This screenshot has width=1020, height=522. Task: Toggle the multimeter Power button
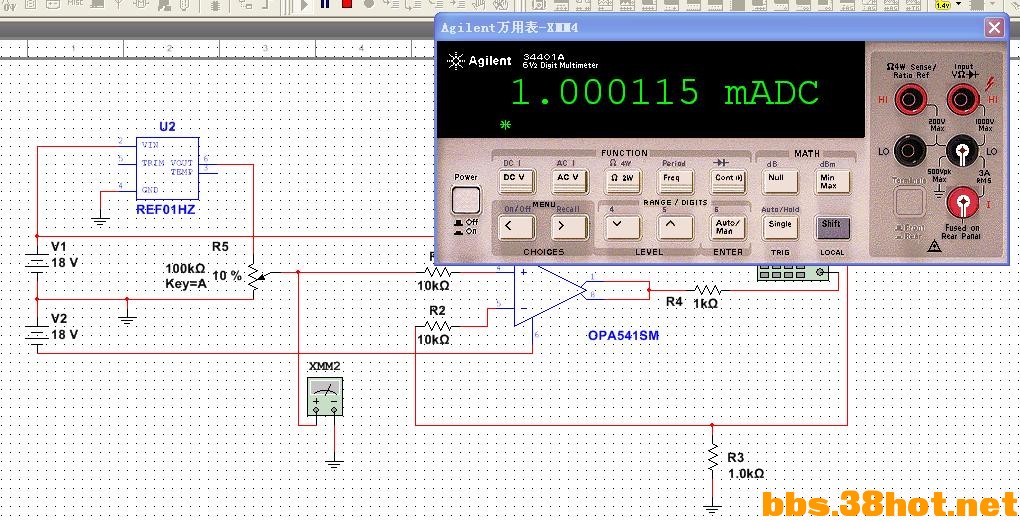[x=466, y=200]
